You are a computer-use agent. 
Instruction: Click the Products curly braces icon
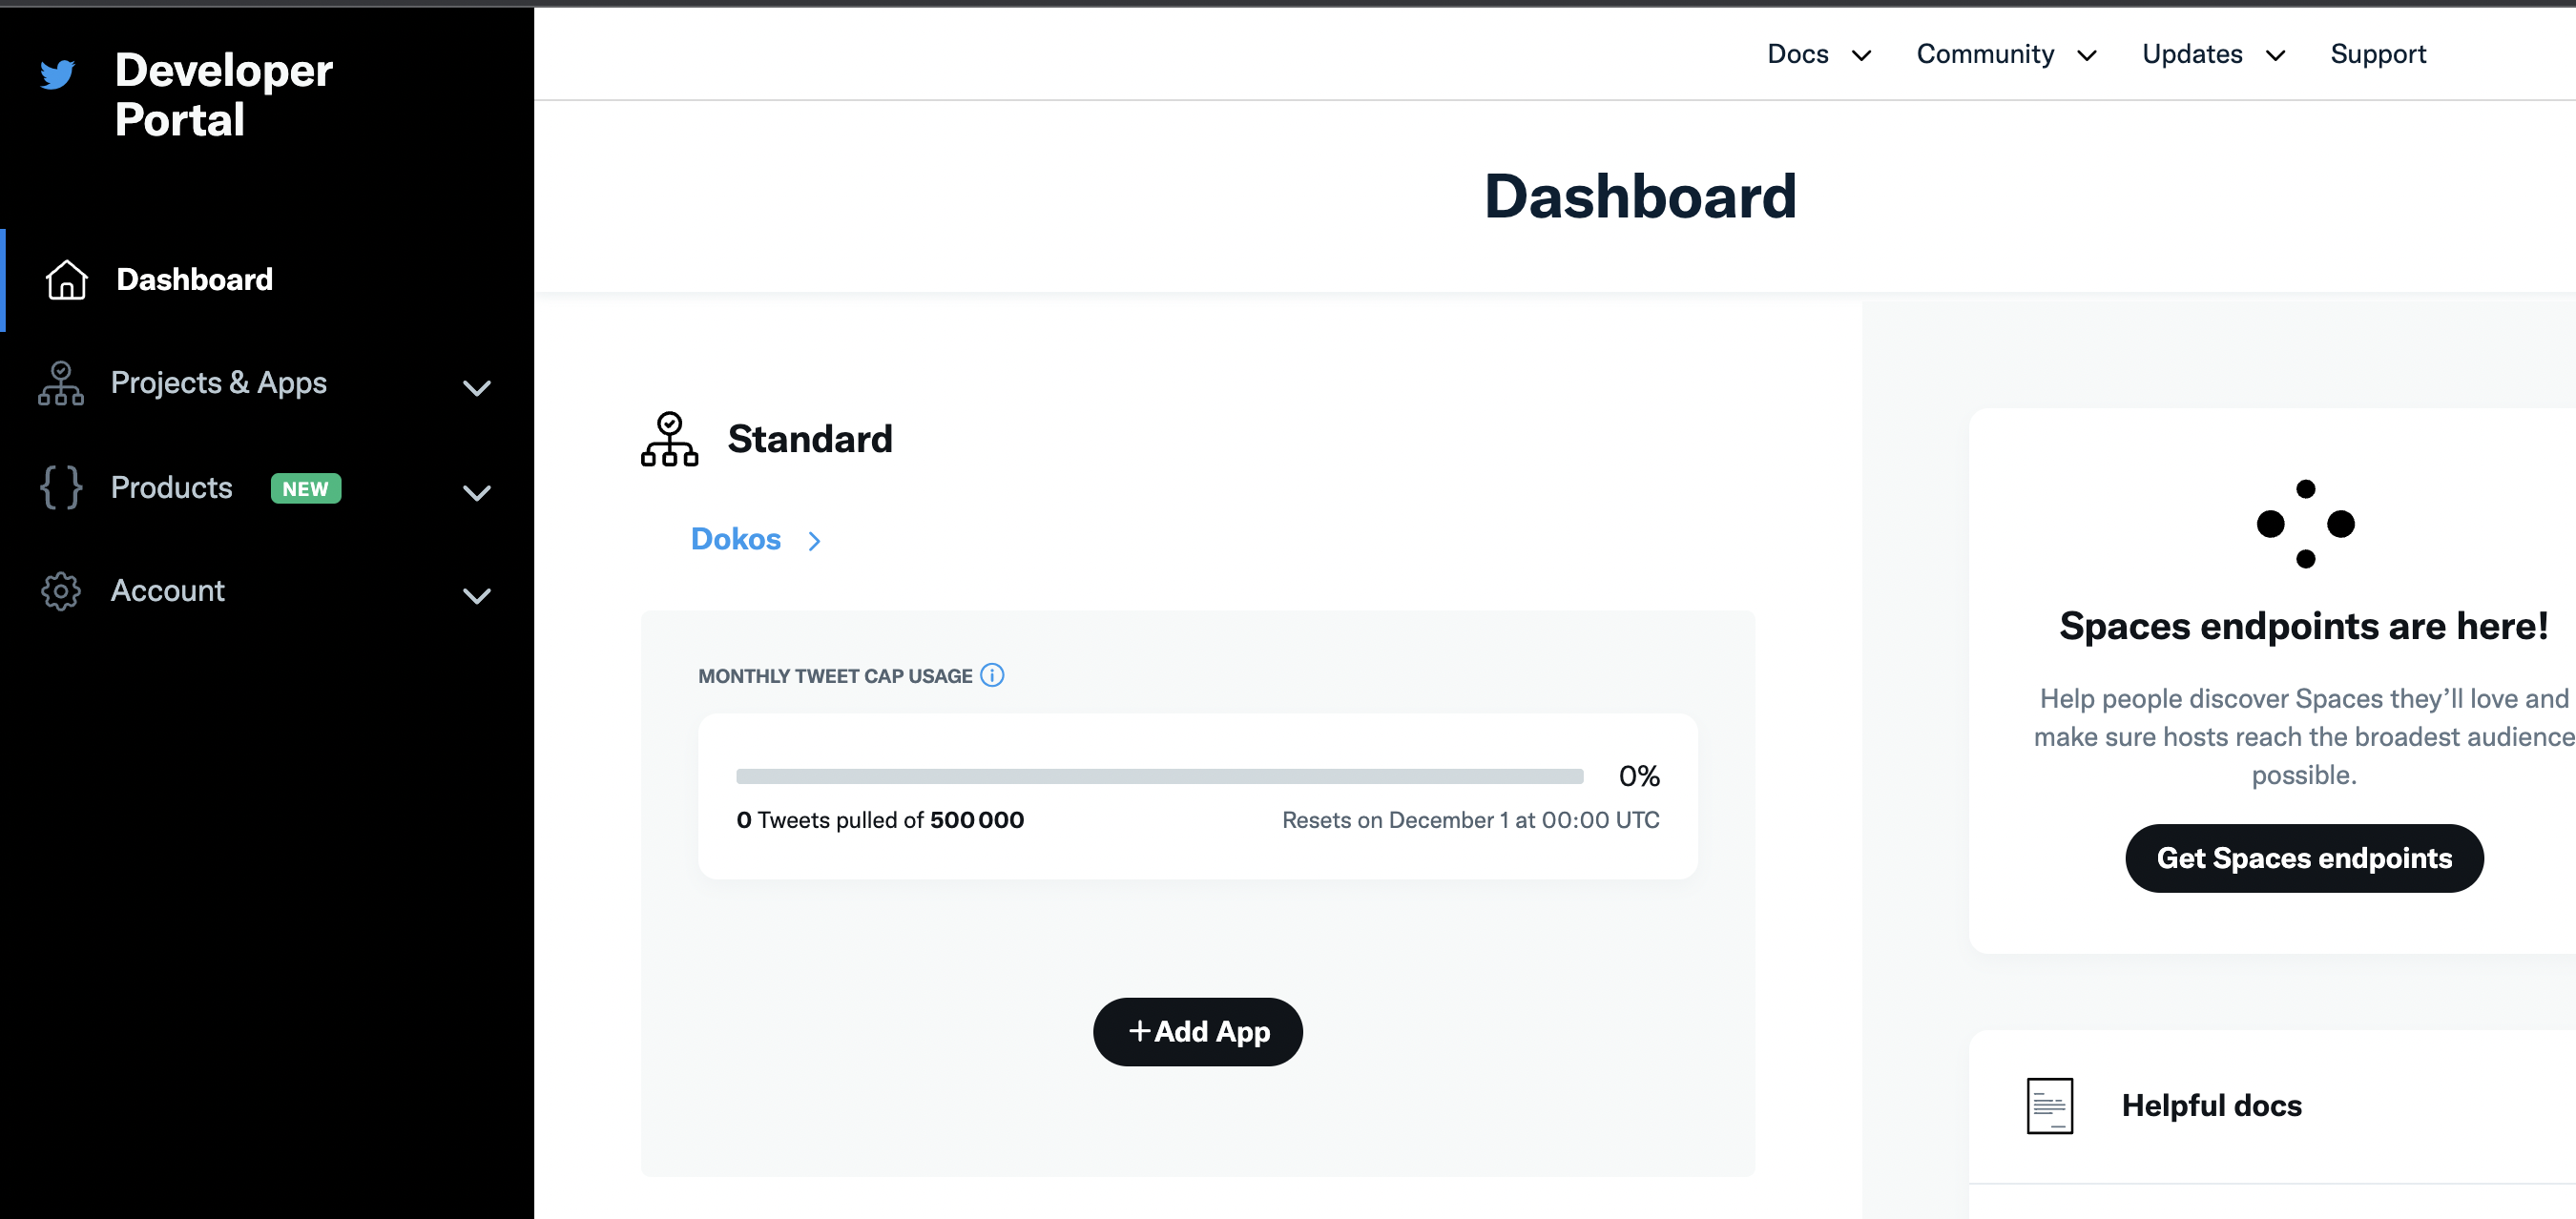pos(61,488)
